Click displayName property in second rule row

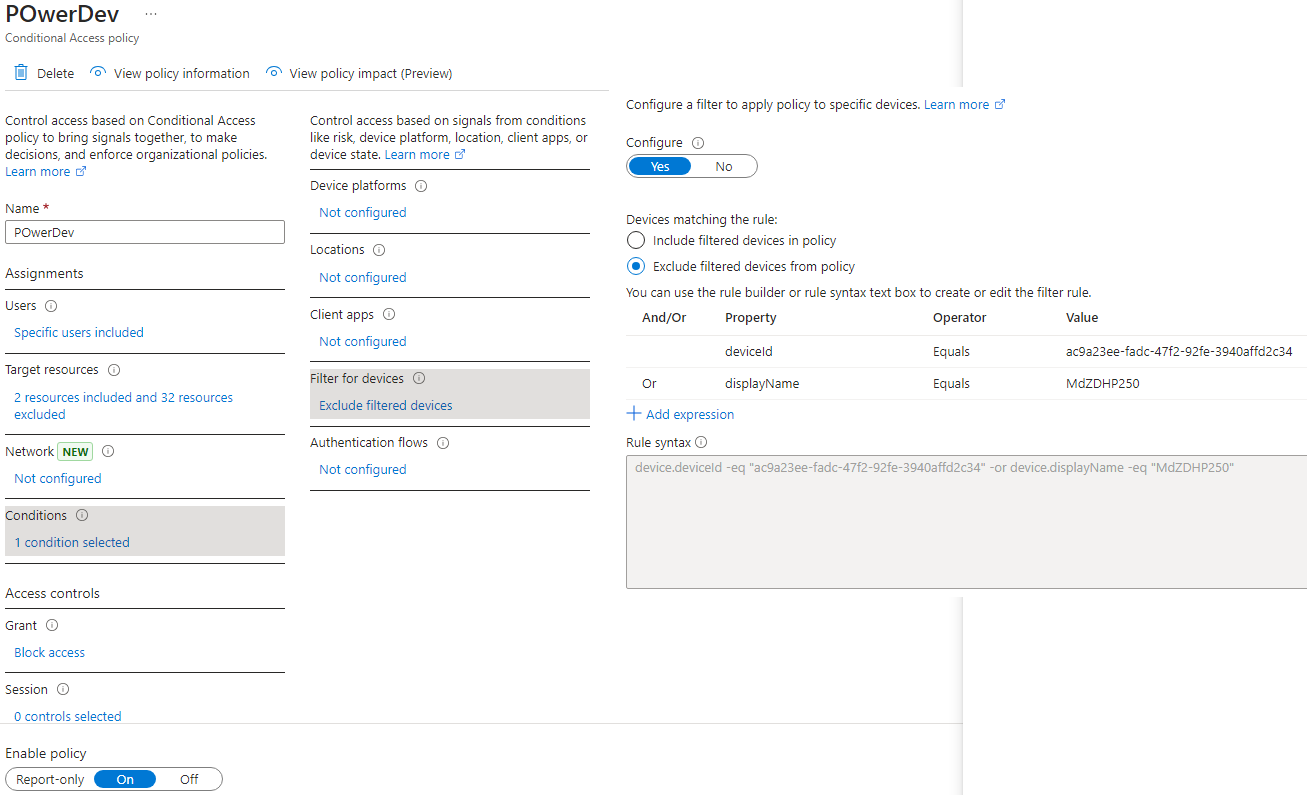click(762, 384)
